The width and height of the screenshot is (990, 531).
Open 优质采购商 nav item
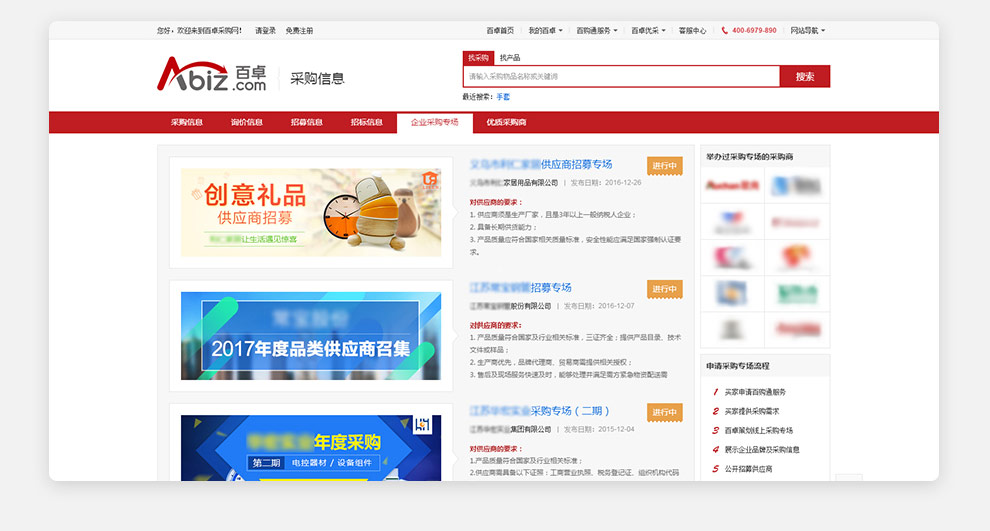pos(506,122)
